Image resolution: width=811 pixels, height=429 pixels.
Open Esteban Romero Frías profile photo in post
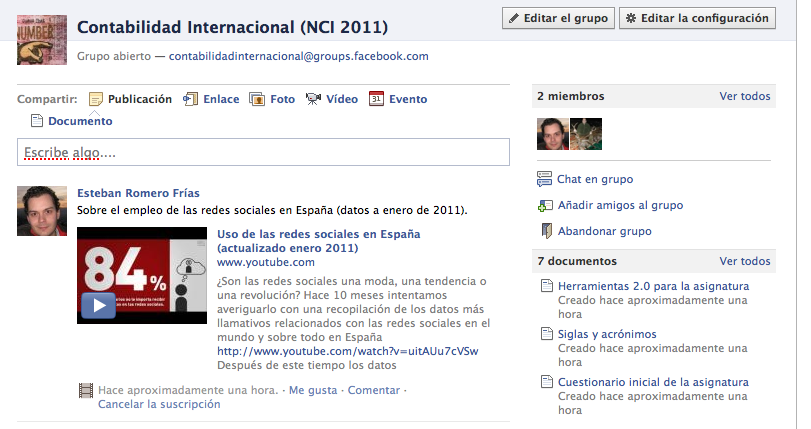click(42, 211)
